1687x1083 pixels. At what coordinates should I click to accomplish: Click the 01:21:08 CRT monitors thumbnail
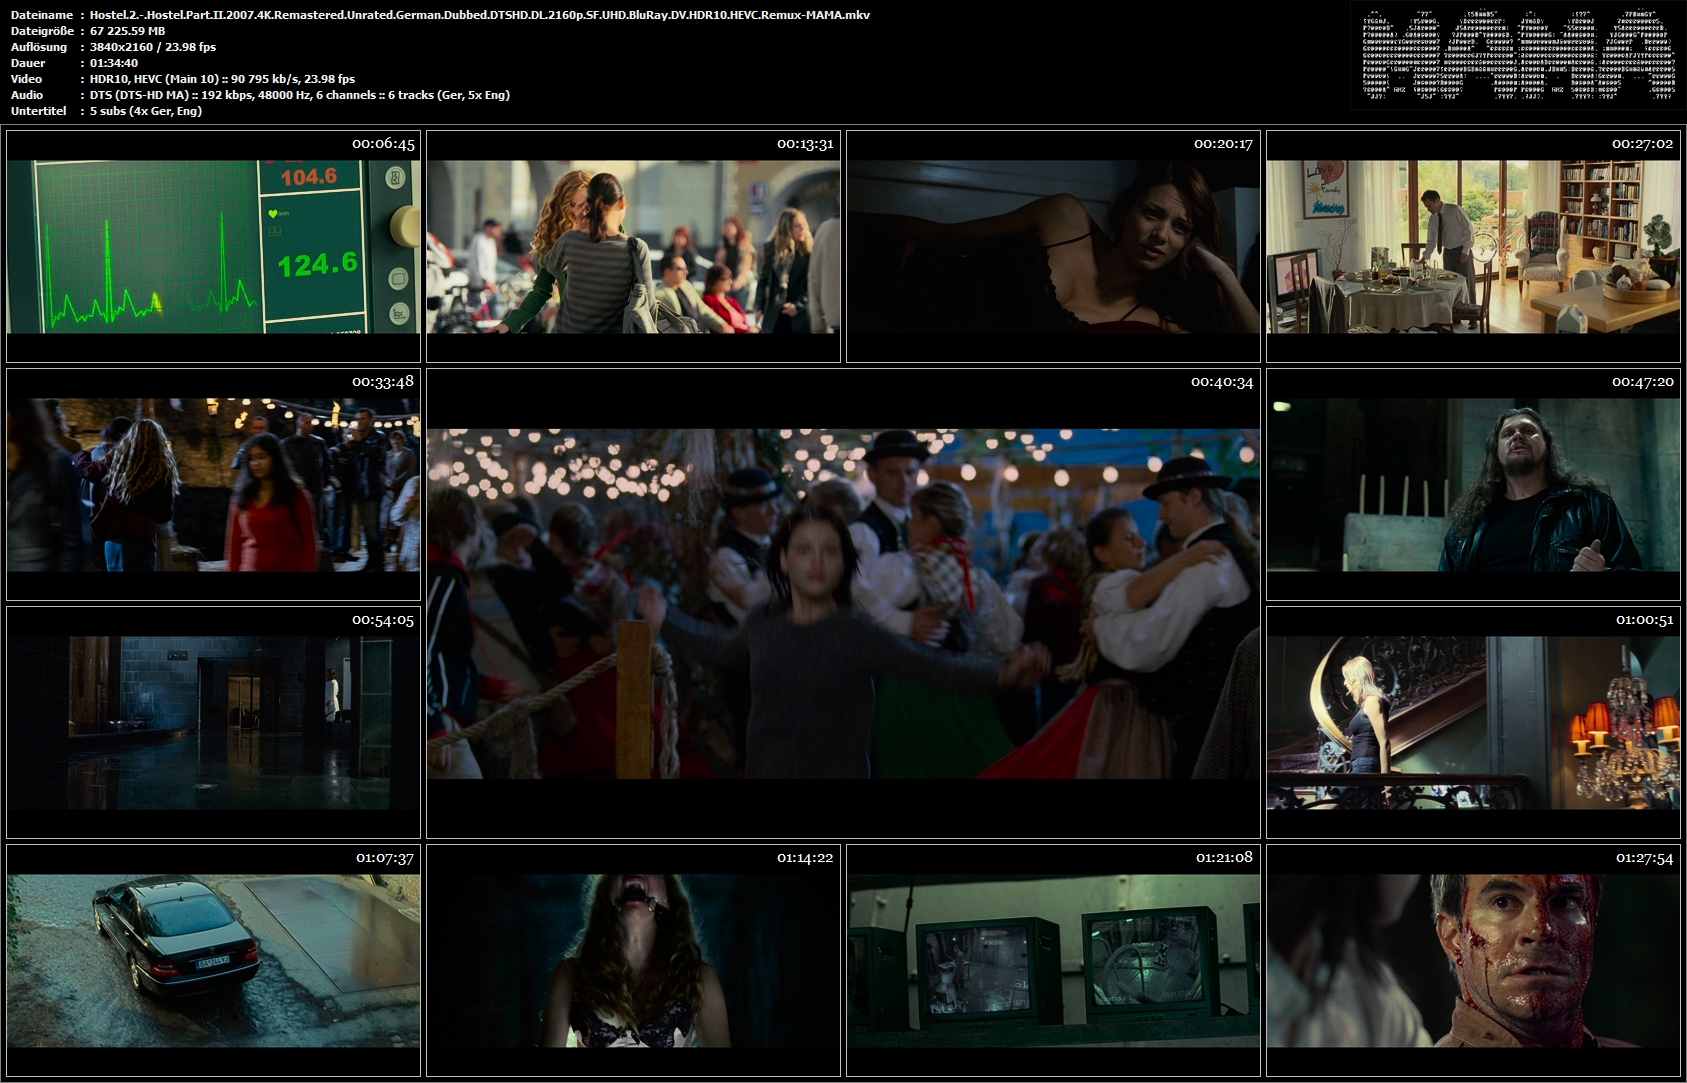(1053, 960)
